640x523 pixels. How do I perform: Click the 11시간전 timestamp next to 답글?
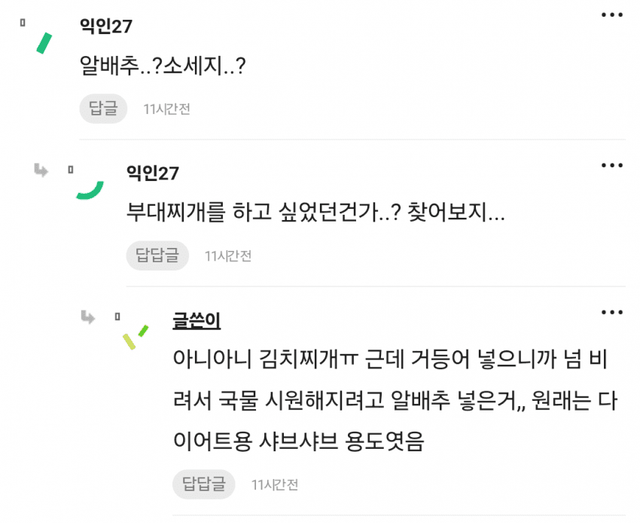click(167, 108)
